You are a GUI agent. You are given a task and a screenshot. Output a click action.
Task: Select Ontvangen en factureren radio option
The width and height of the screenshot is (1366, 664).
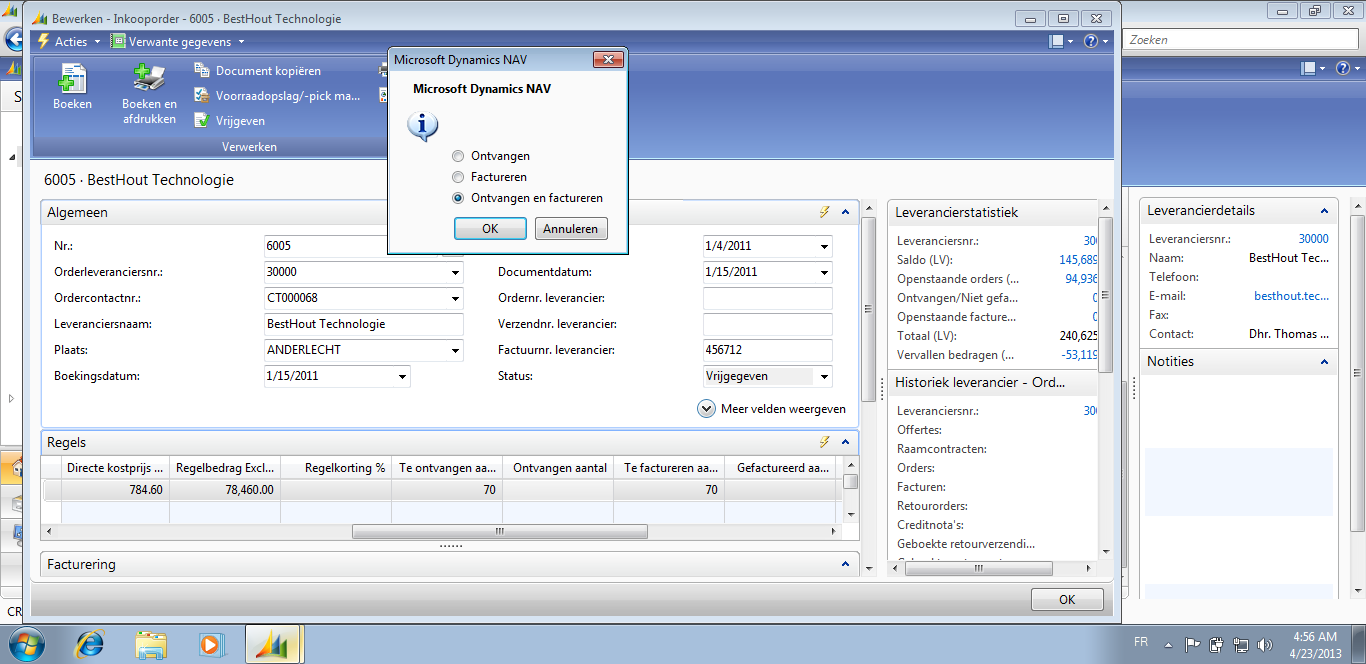tap(458, 198)
